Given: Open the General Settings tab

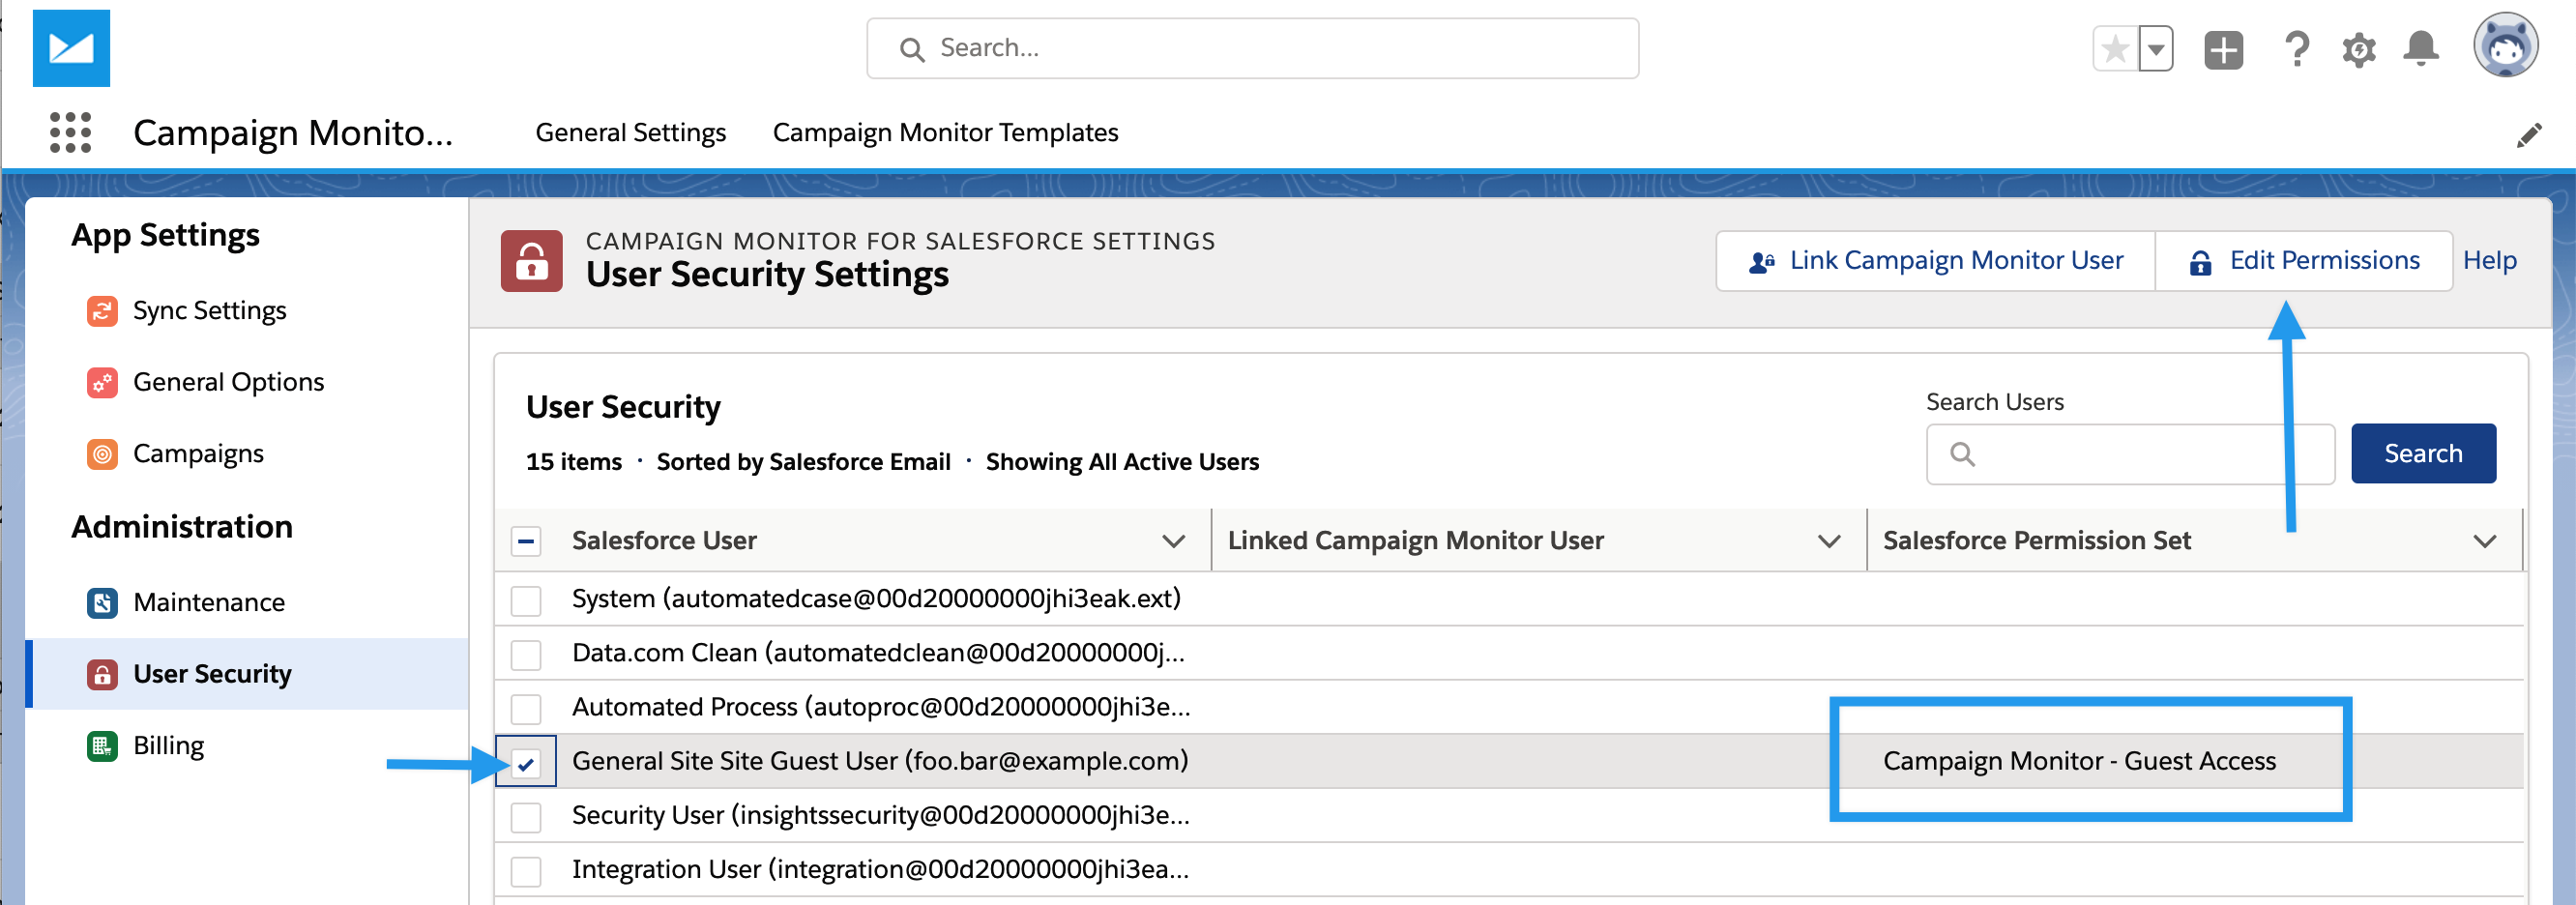Looking at the screenshot, I should pos(631,133).
